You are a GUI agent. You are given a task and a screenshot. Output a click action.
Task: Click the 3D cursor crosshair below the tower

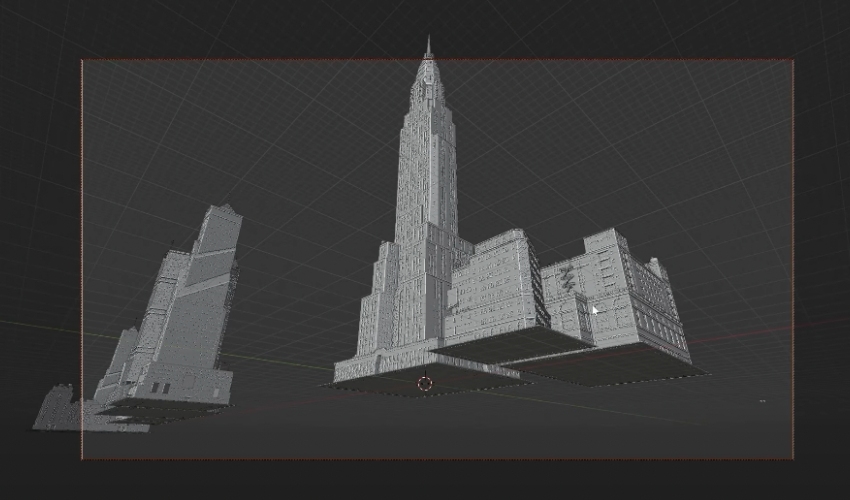(425, 384)
